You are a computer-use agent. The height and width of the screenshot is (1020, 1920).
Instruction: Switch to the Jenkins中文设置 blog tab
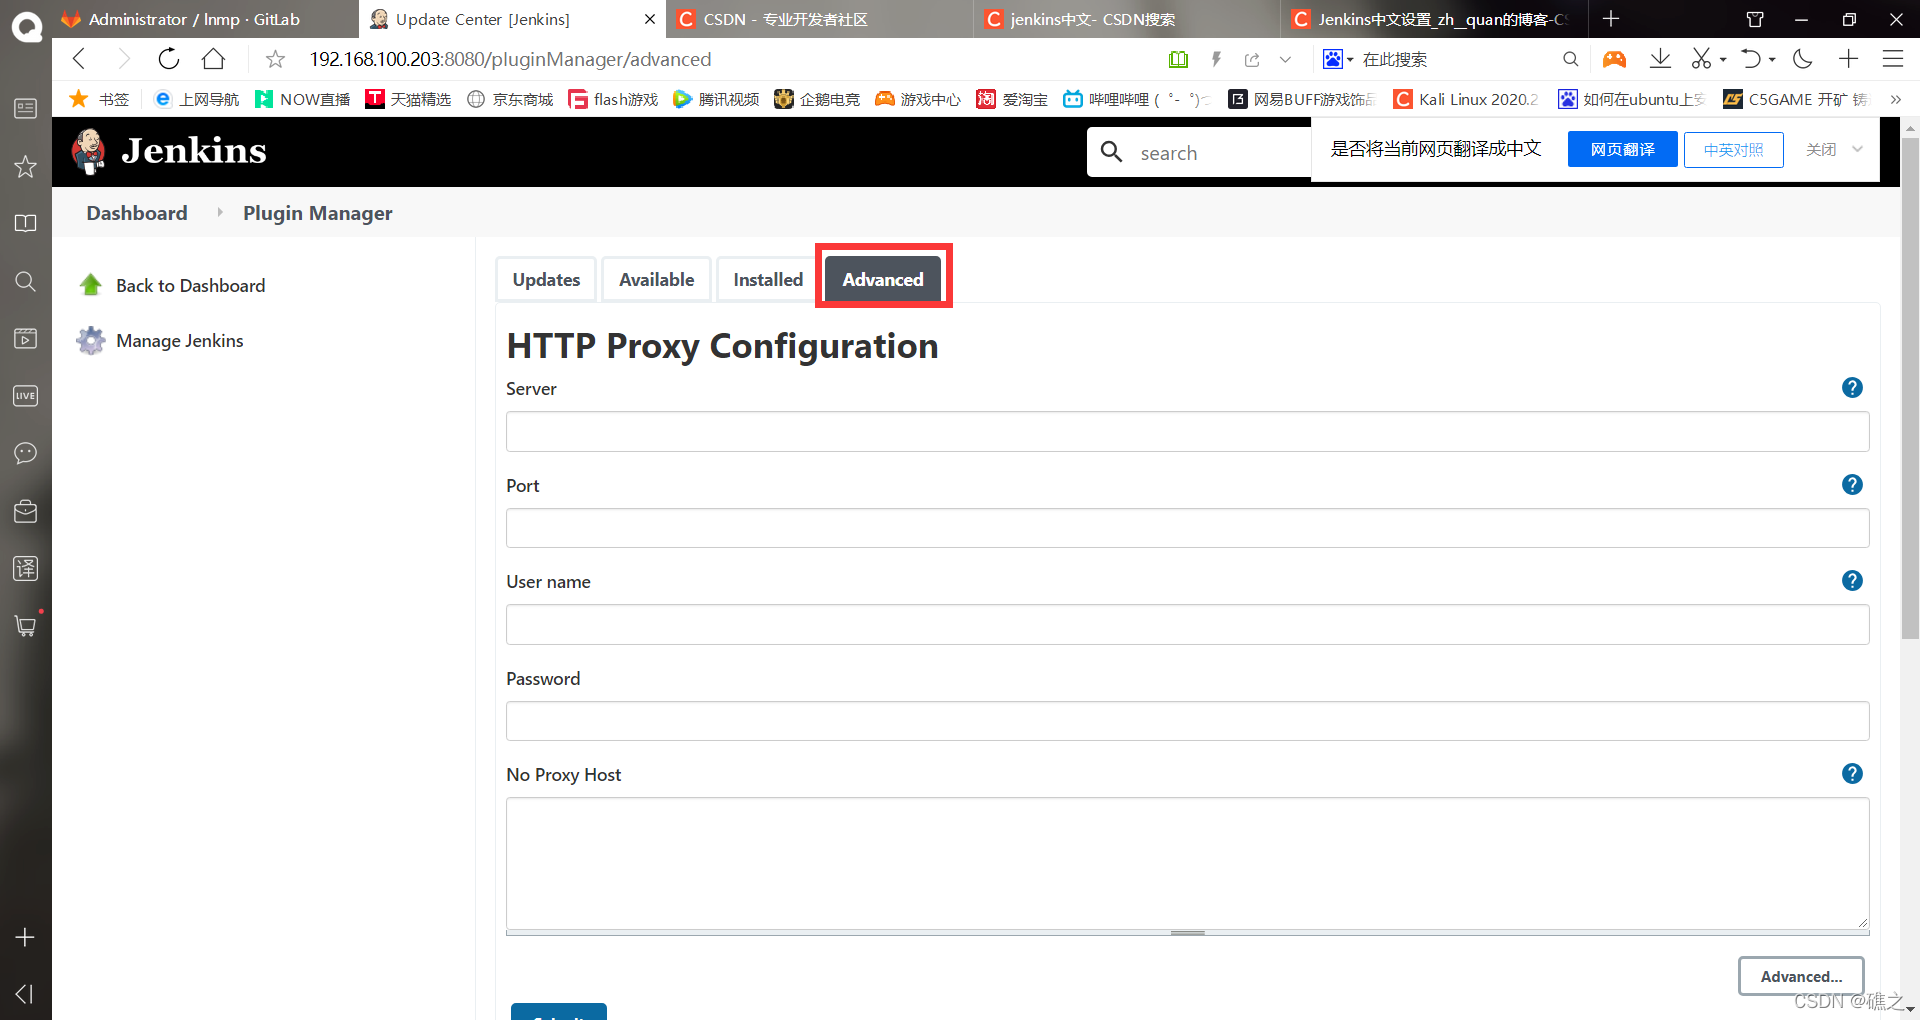pos(1434,19)
